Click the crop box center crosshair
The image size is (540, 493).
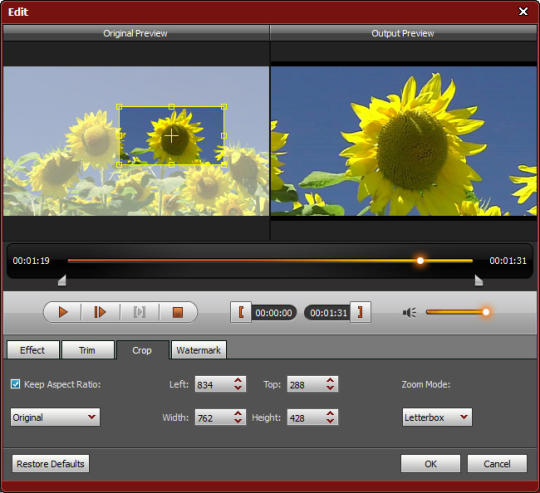(171, 136)
